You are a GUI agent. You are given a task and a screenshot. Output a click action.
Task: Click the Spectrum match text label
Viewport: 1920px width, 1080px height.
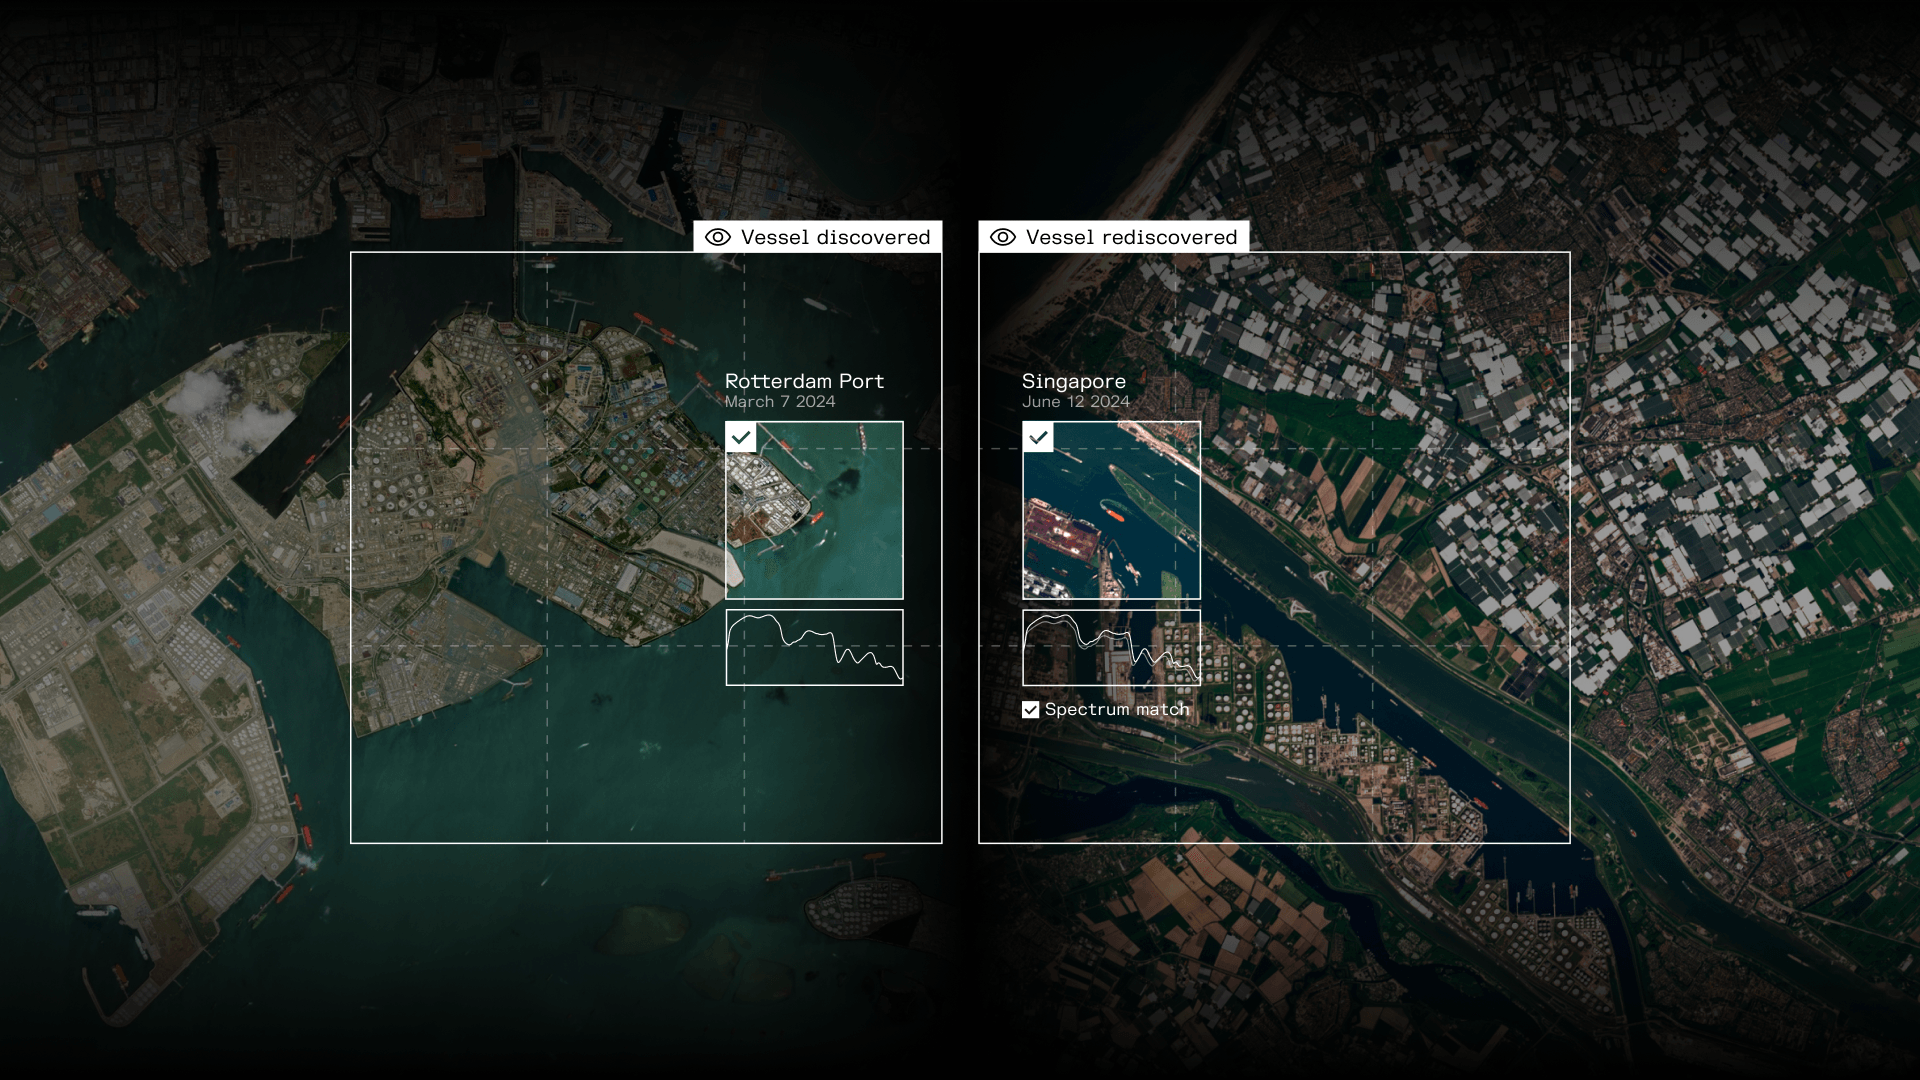click(1116, 710)
